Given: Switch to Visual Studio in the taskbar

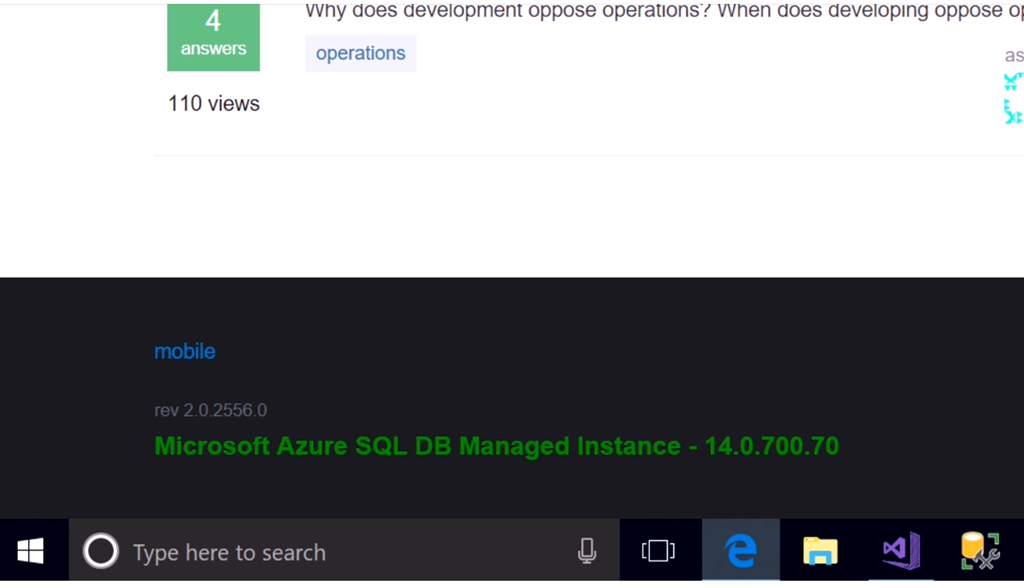Looking at the screenshot, I should [x=900, y=551].
